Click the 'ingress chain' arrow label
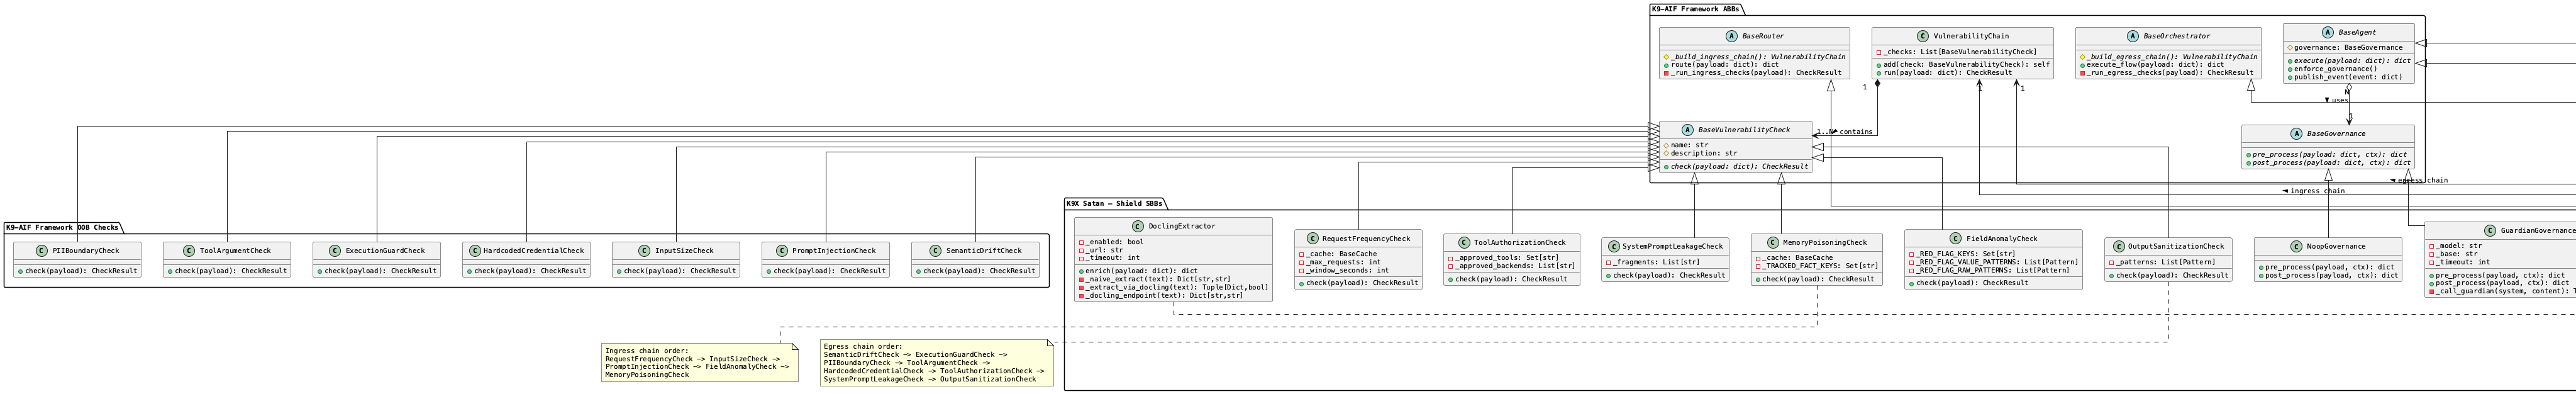Image resolution: width=2576 pixels, height=394 pixels. 2318,190
